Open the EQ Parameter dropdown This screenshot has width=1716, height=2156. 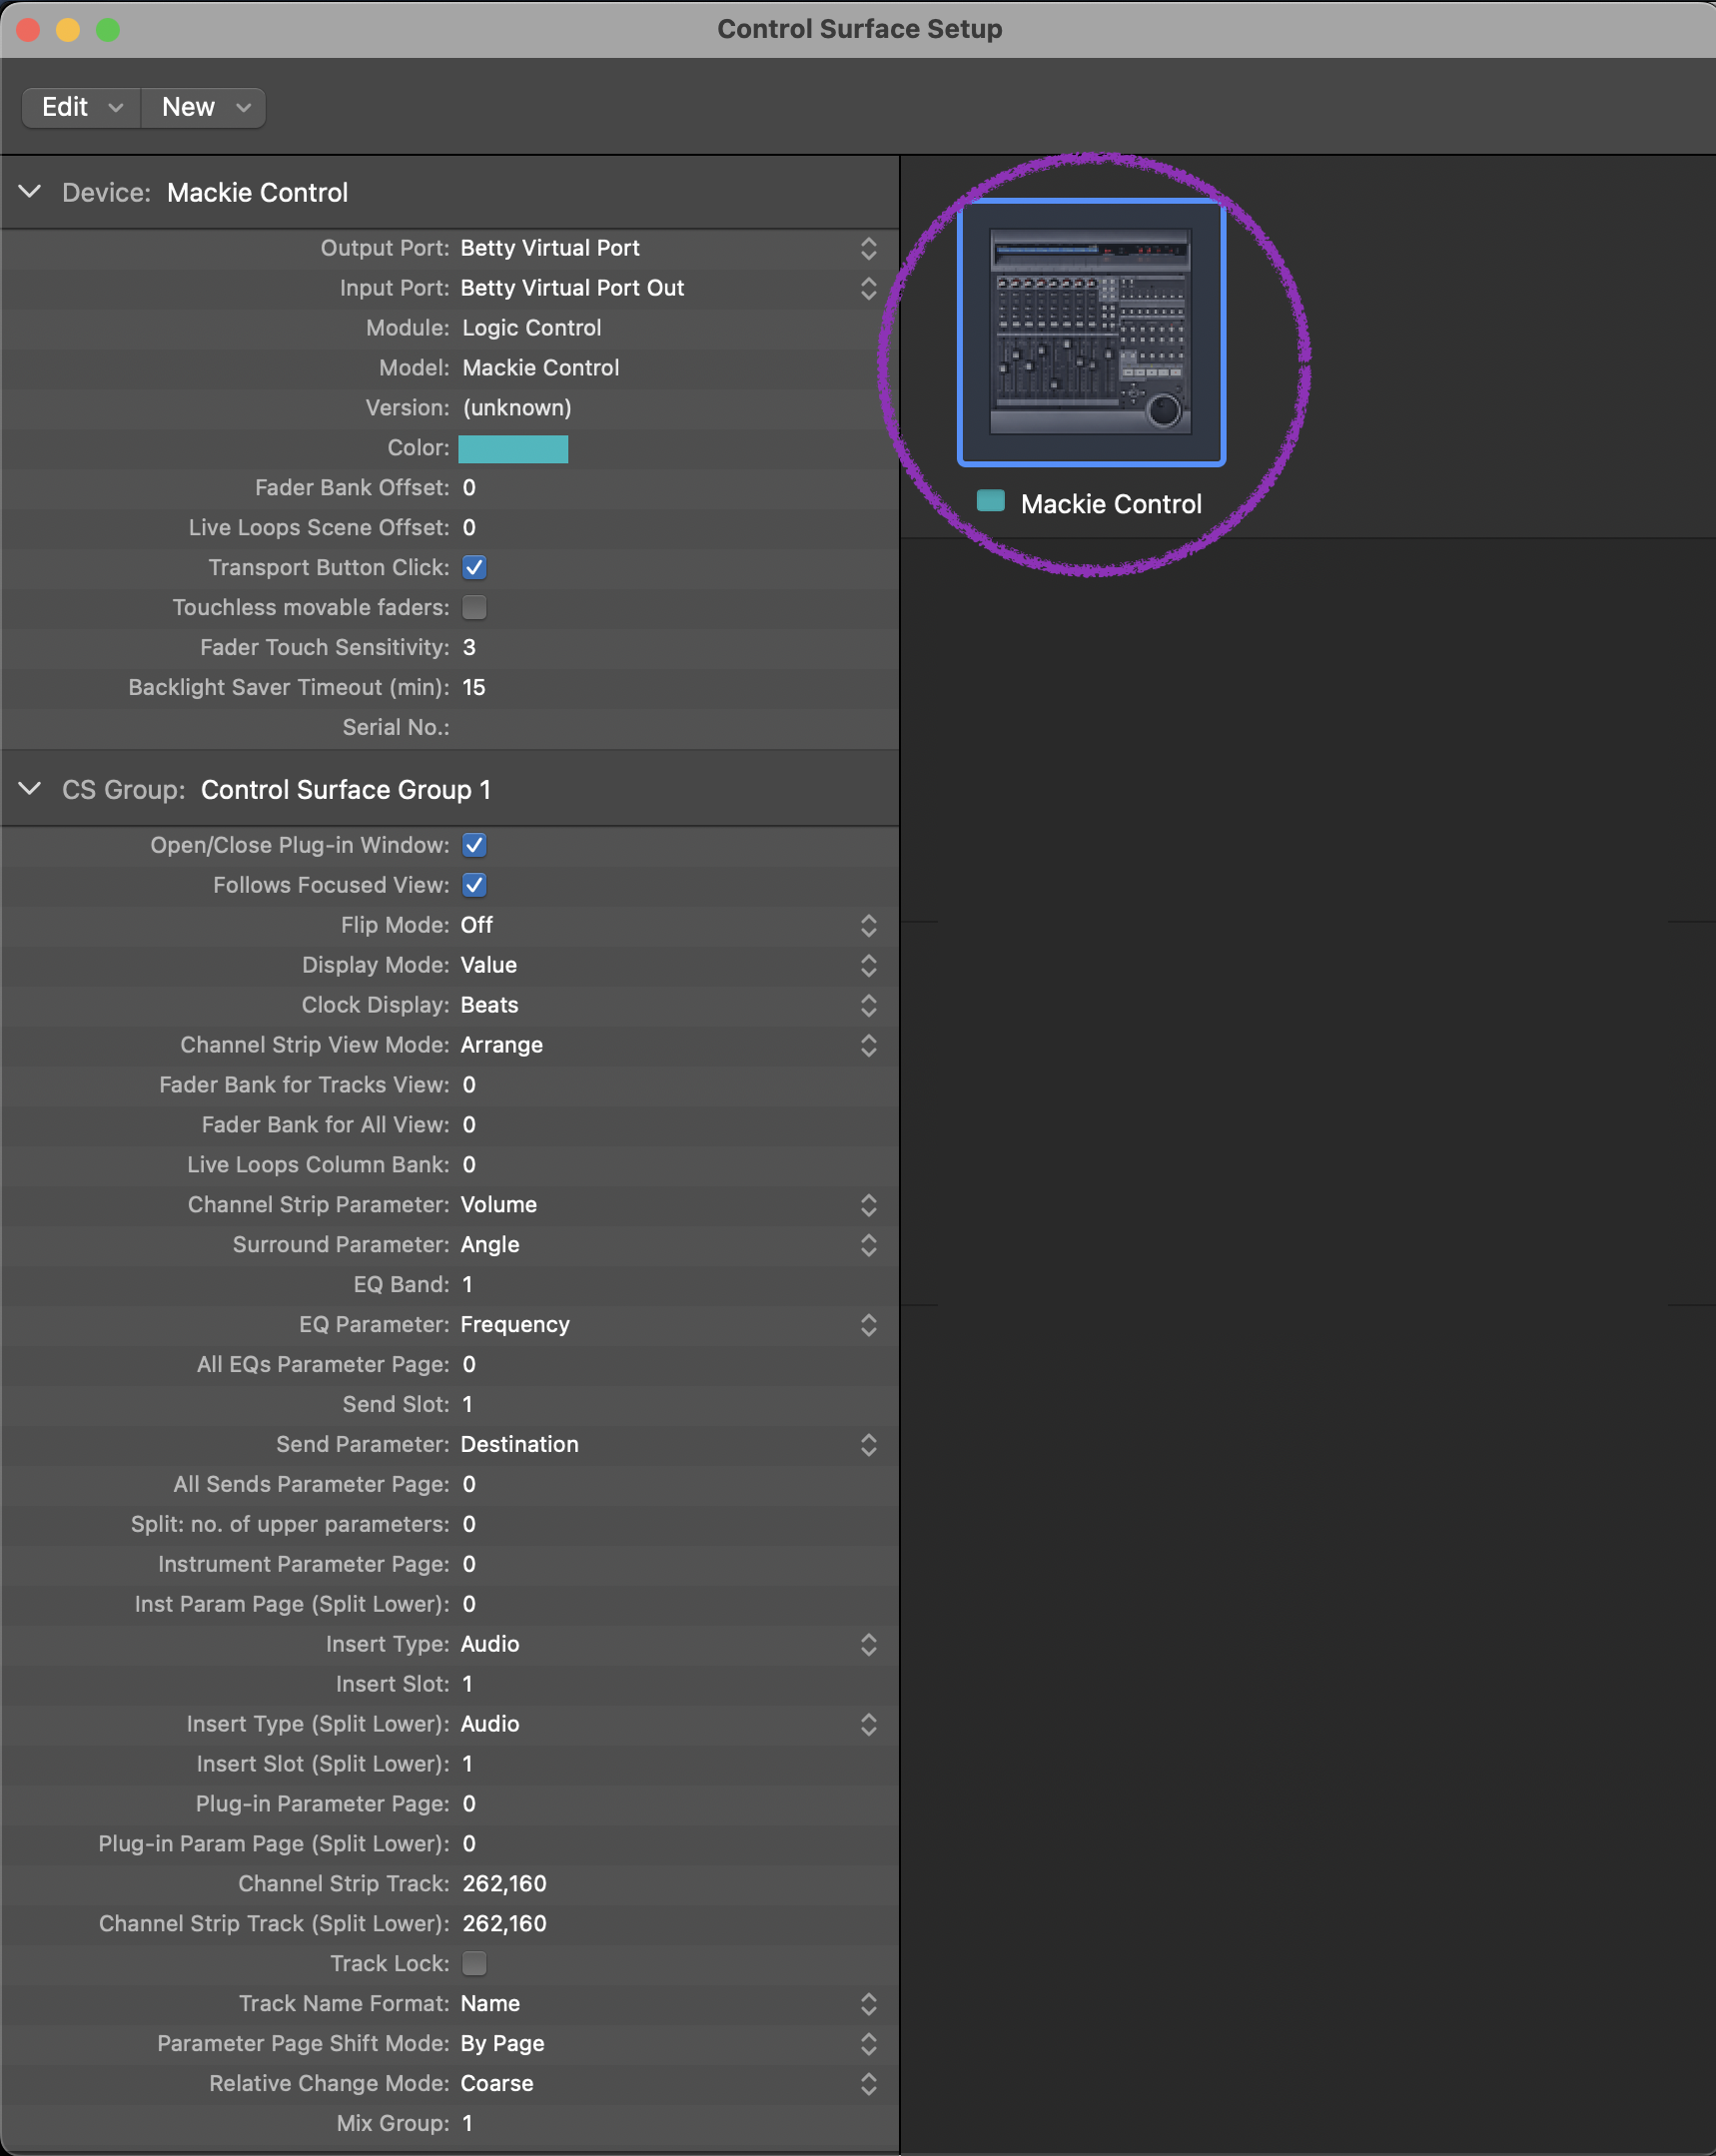coord(868,1325)
